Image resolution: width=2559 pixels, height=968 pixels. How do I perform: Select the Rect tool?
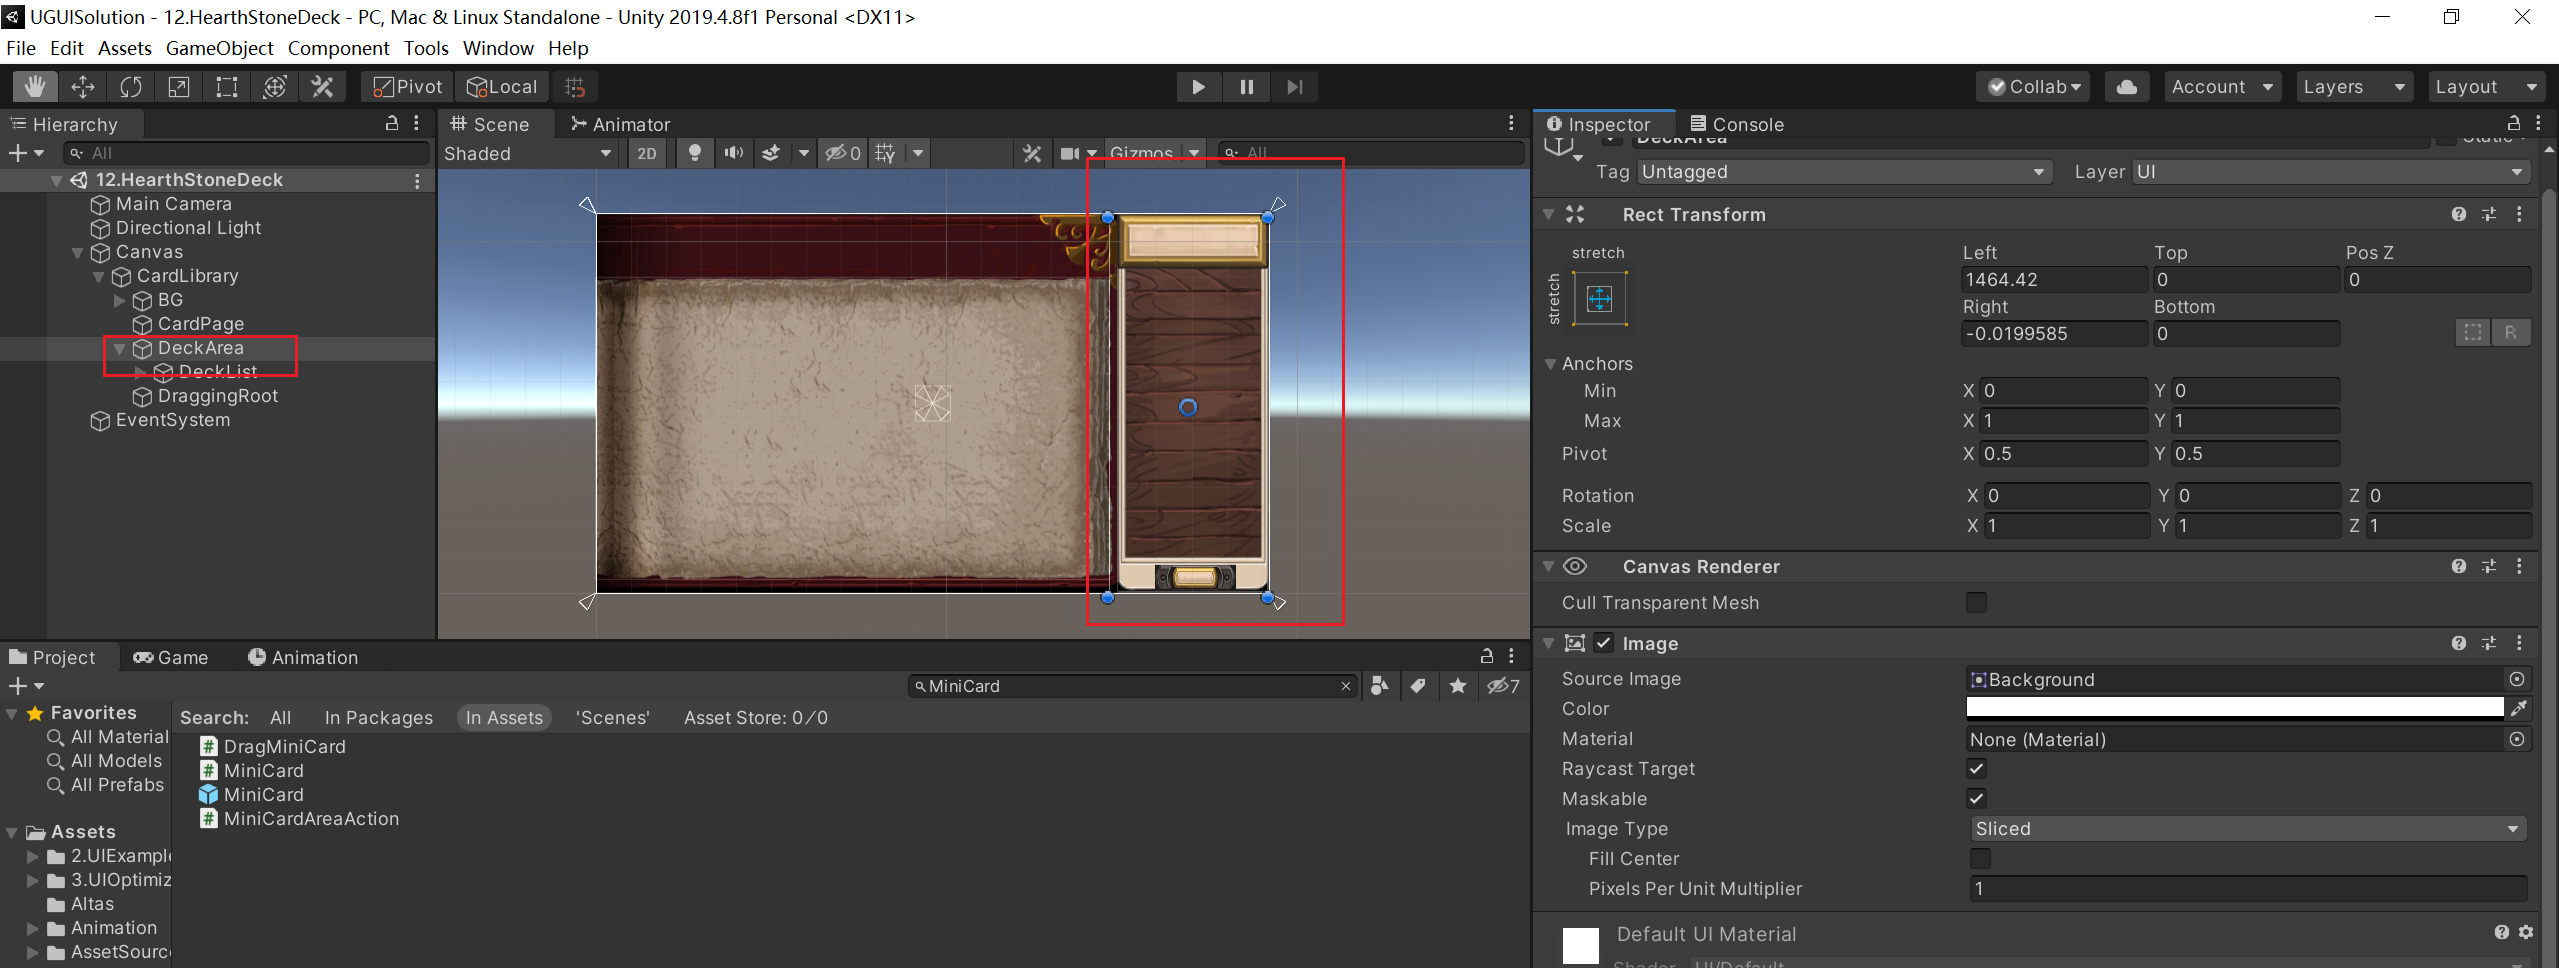pos(227,87)
